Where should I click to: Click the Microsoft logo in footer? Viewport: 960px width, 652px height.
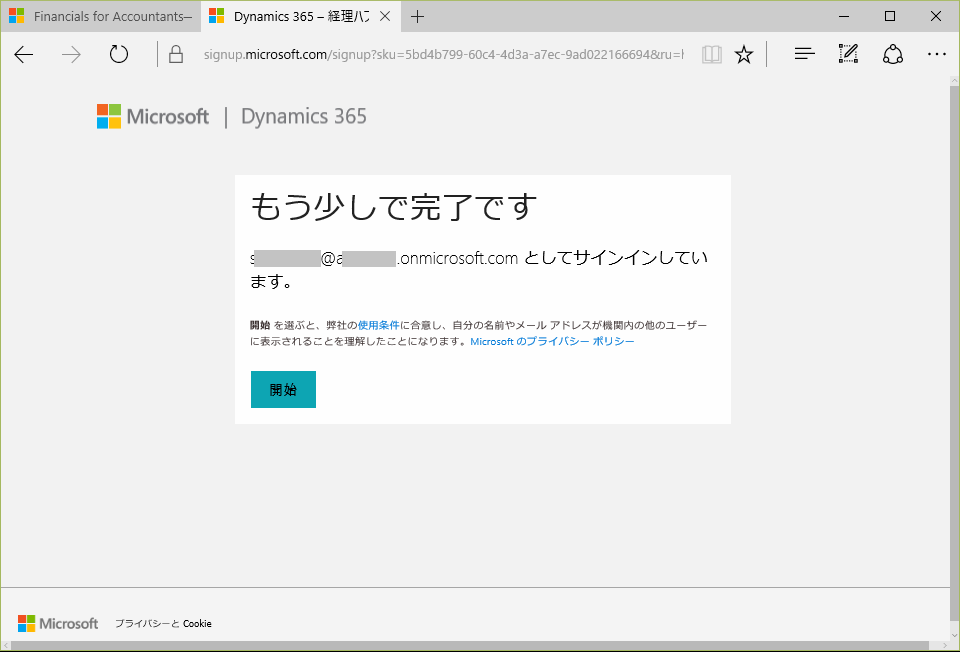58,624
